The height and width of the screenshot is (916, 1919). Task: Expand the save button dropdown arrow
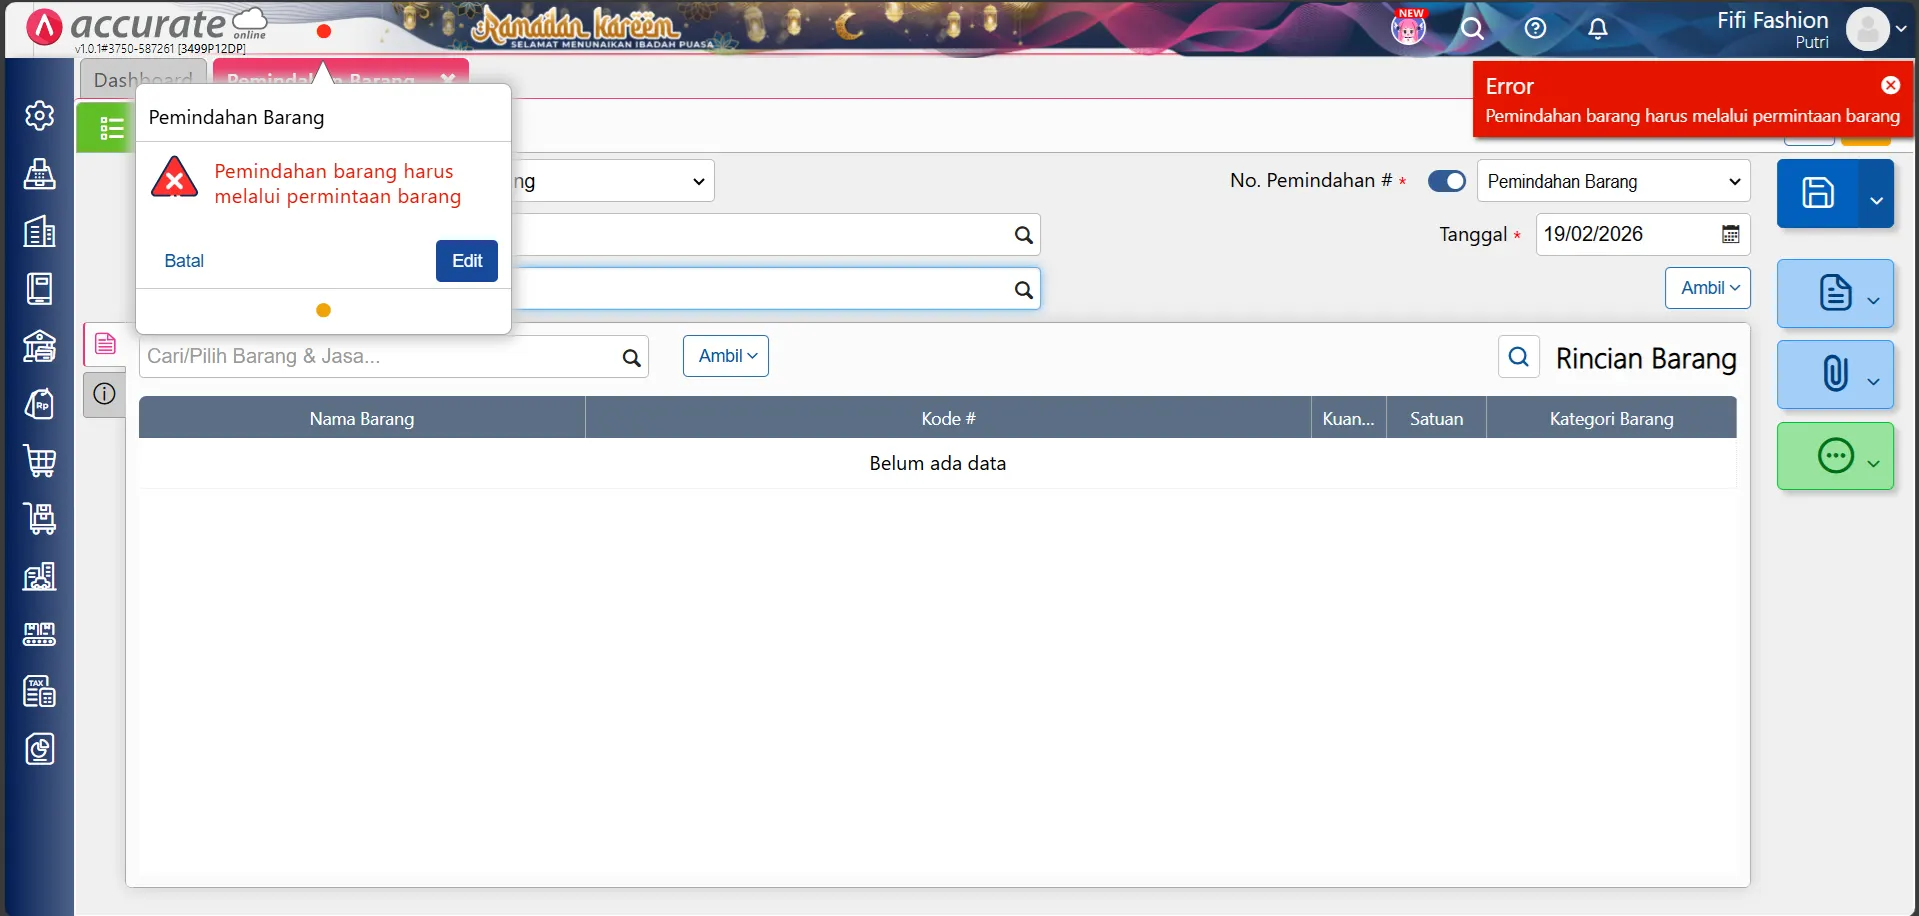[1876, 199]
